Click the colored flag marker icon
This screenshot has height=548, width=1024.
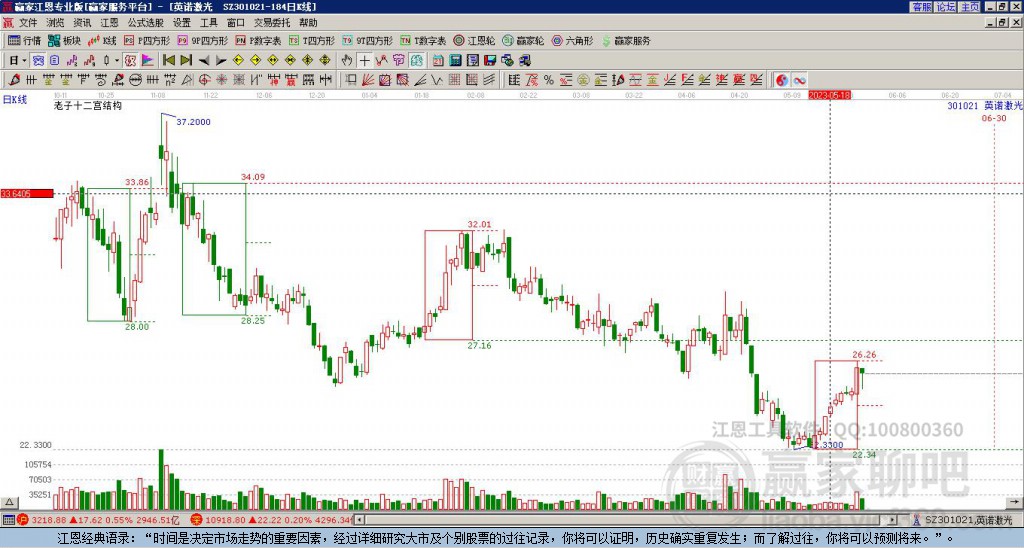click(148, 61)
